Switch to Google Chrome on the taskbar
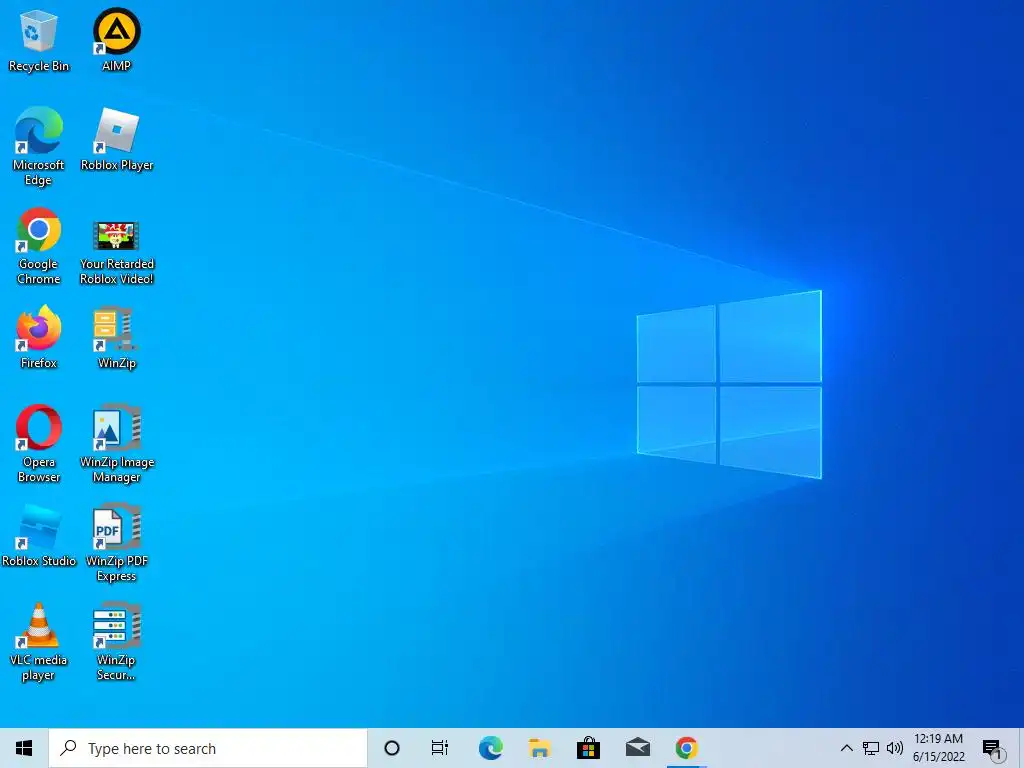 tap(686, 748)
